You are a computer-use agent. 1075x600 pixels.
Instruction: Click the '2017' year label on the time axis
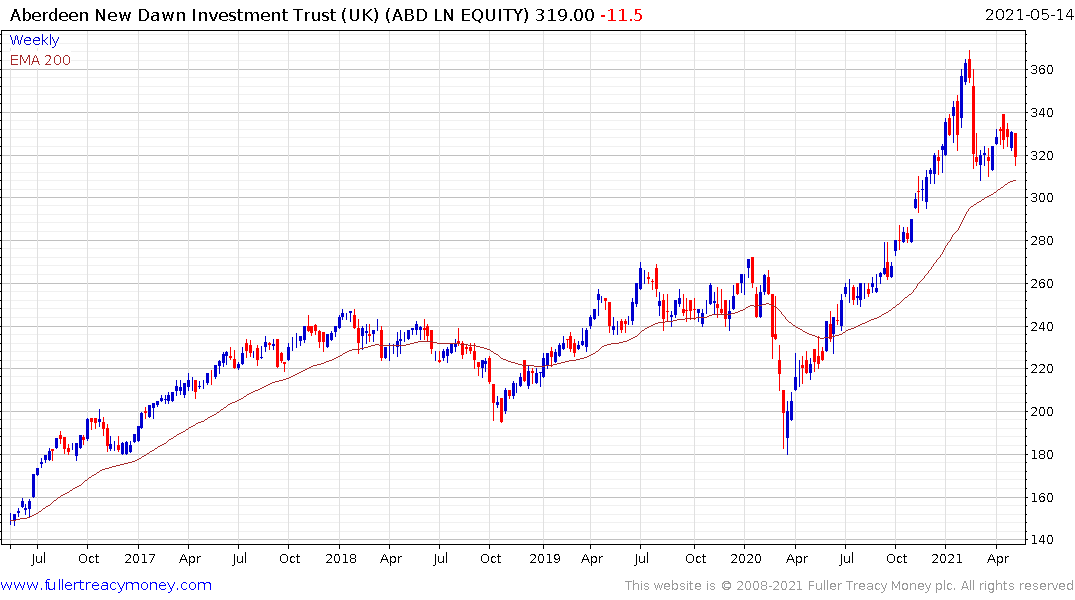pos(140,559)
